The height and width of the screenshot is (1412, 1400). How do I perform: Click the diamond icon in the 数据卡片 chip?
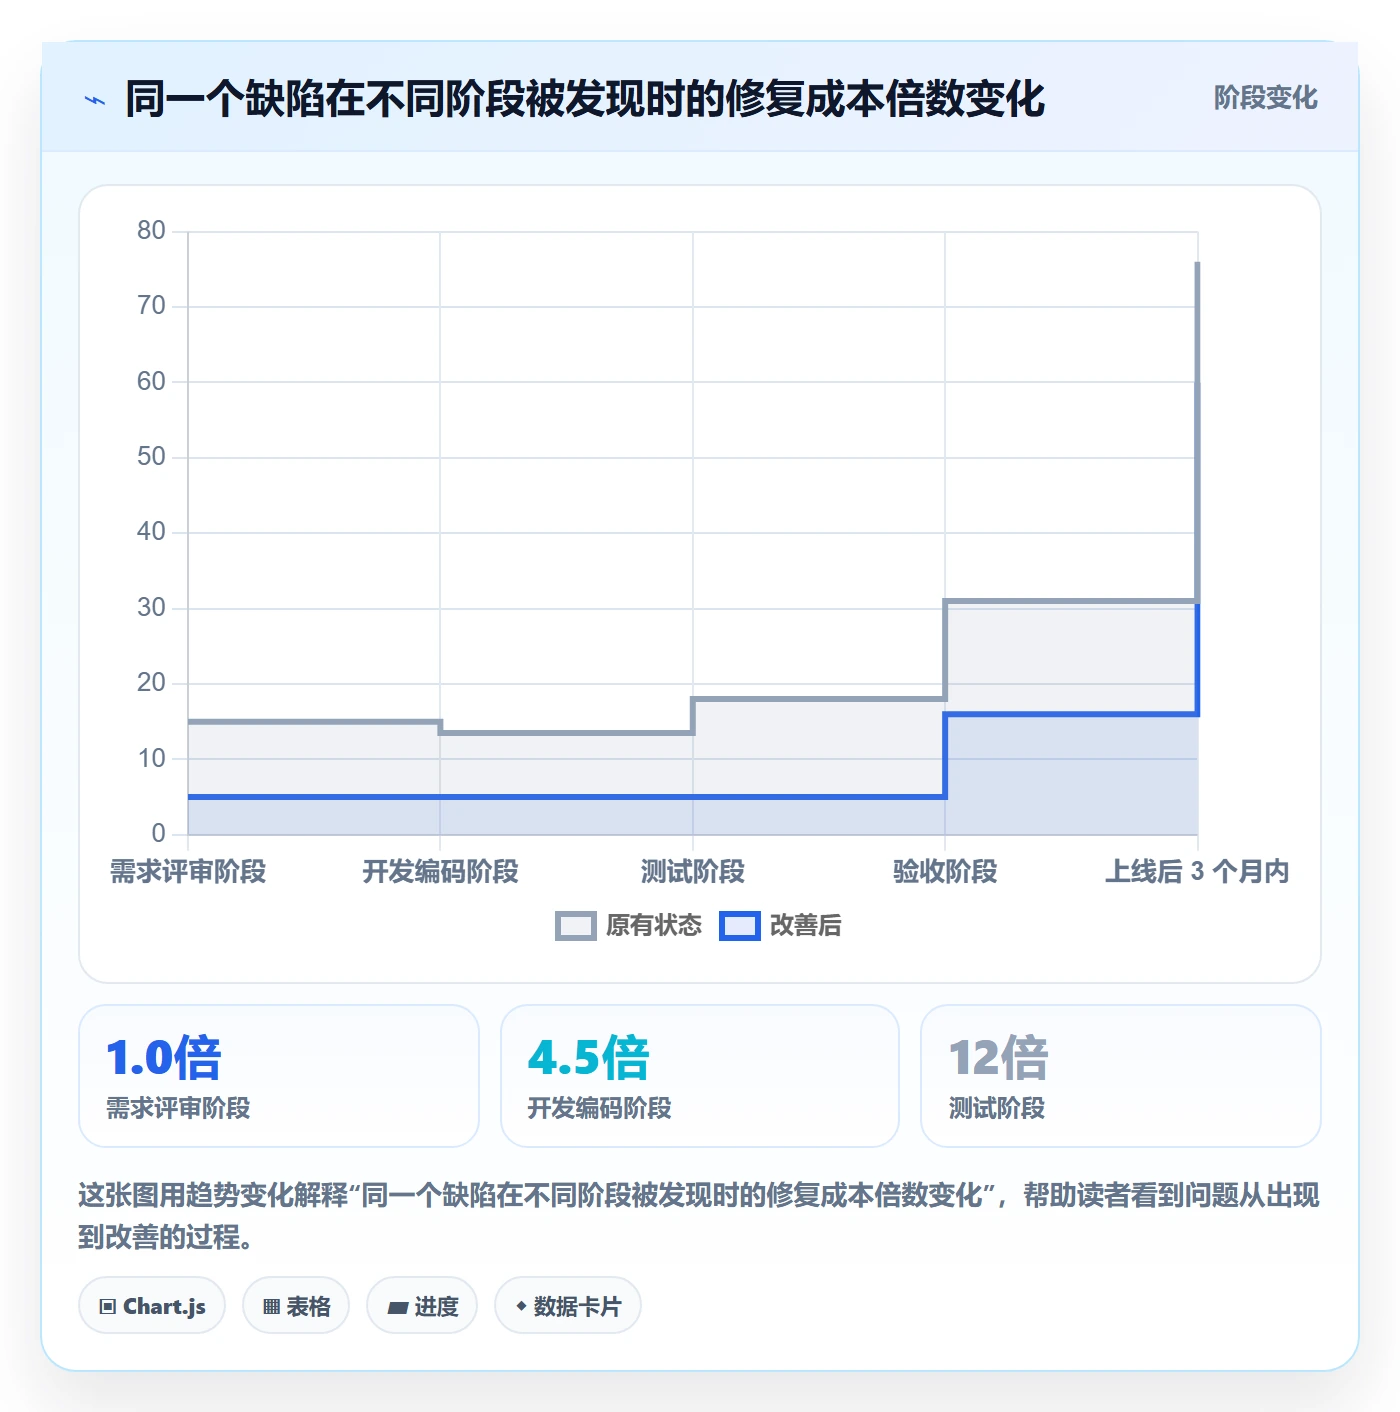[x=521, y=1306]
